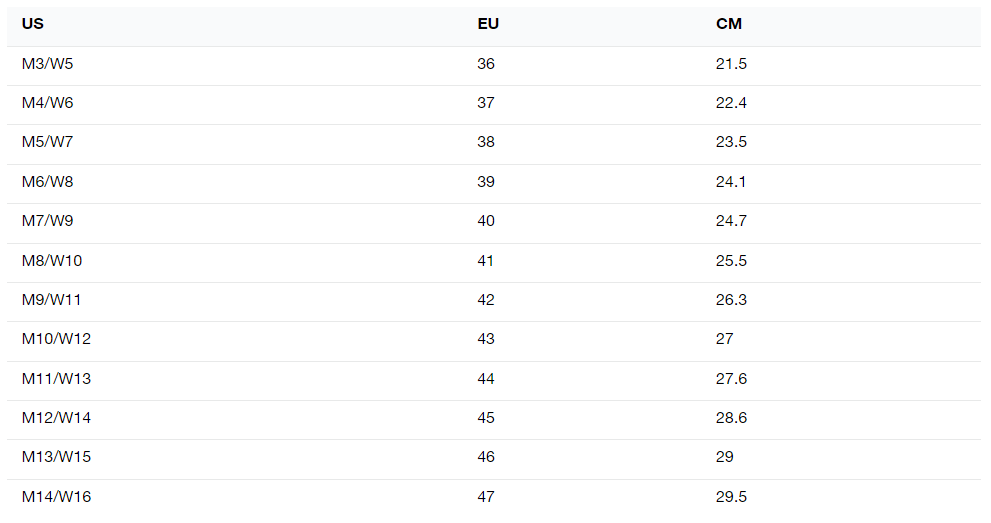Screen dimensions: 991x523
Task: Select EU size 39
Action: pos(486,182)
